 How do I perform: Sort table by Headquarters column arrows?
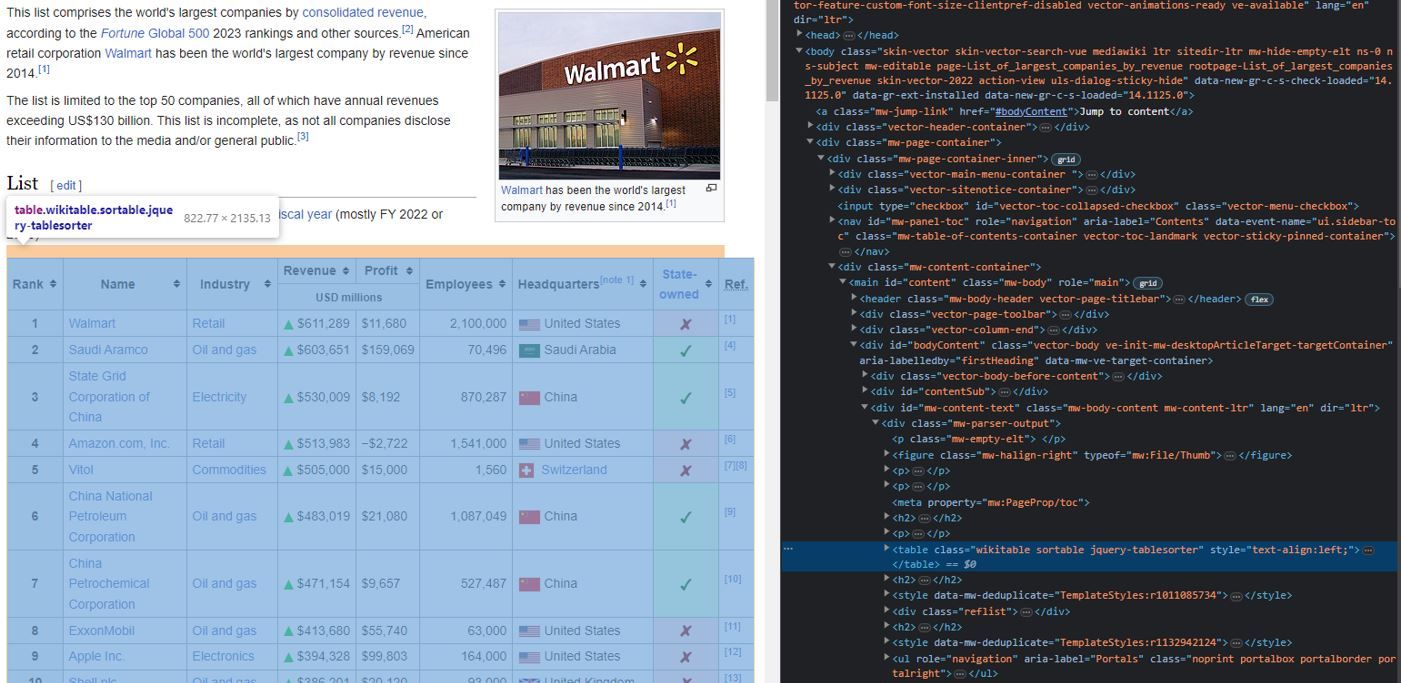(x=643, y=285)
